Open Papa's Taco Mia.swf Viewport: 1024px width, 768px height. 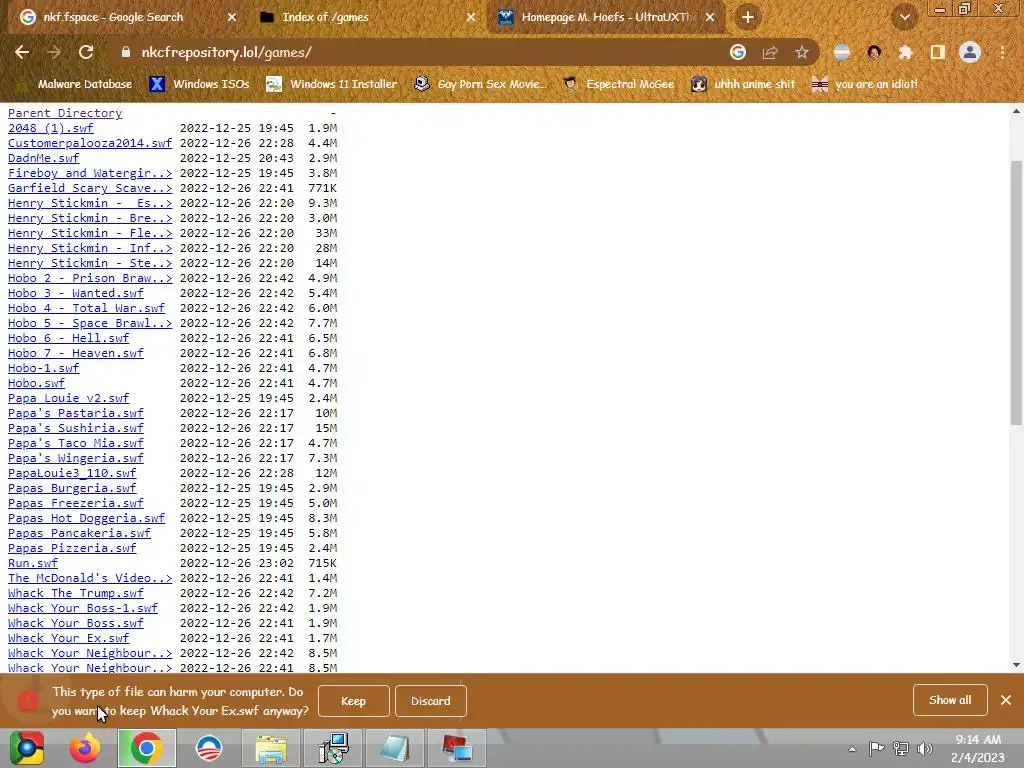(75, 443)
